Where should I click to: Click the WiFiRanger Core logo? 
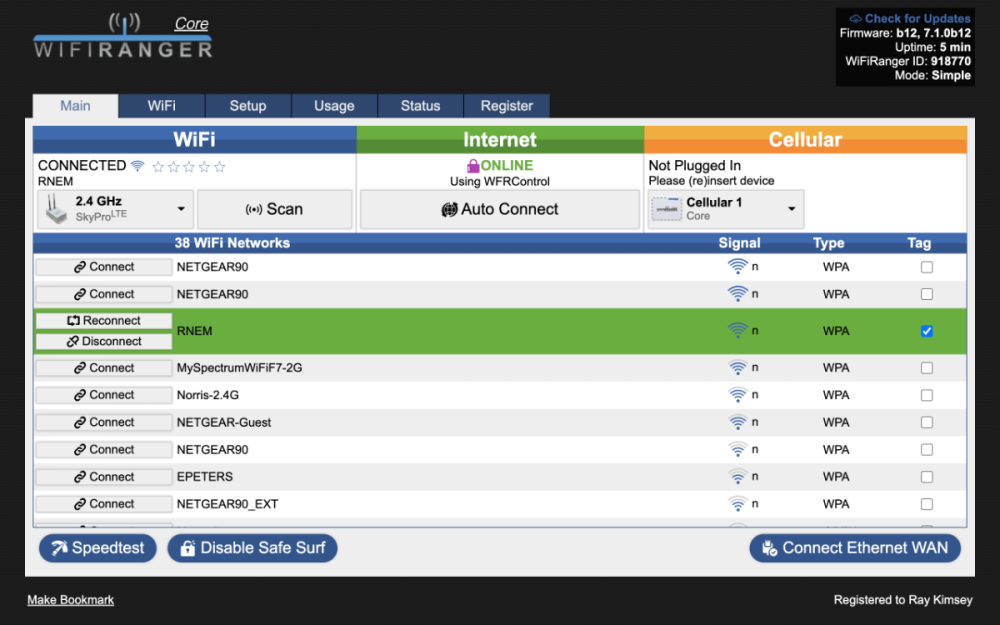click(123, 36)
